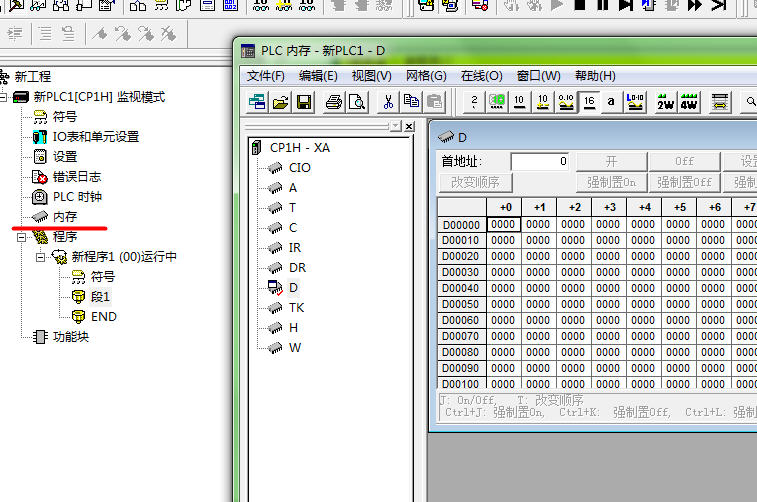Open the 在线(O) menu

pyautogui.click(x=480, y=75)
